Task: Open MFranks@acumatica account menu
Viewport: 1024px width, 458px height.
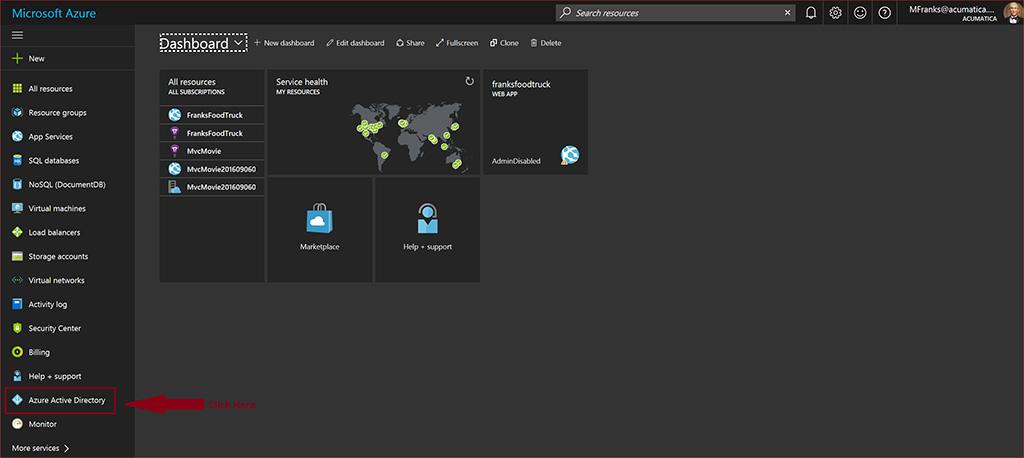Action: (x=953, y=12)
